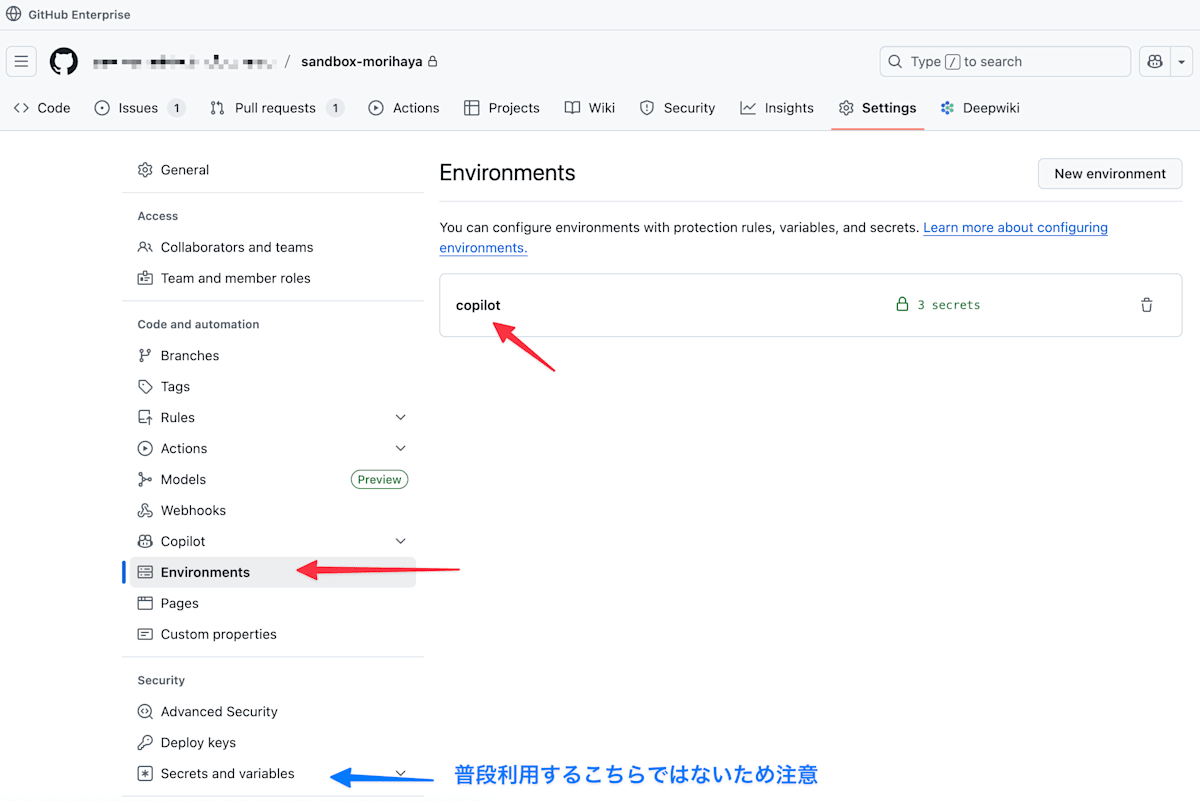Click the webhook icon next to Webhooks
1200x801 pixels.
(x=145, y=510)
